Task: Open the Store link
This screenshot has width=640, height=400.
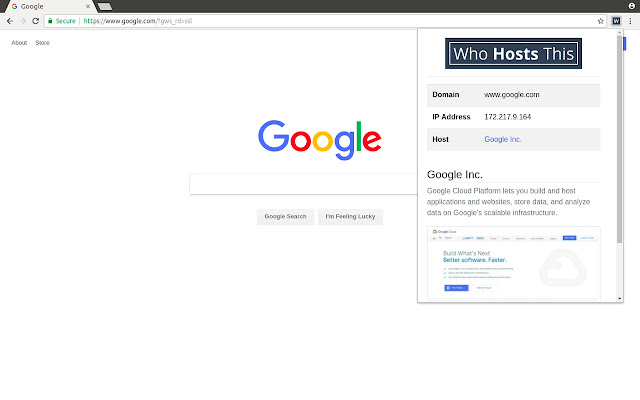Action: (42, 42)
